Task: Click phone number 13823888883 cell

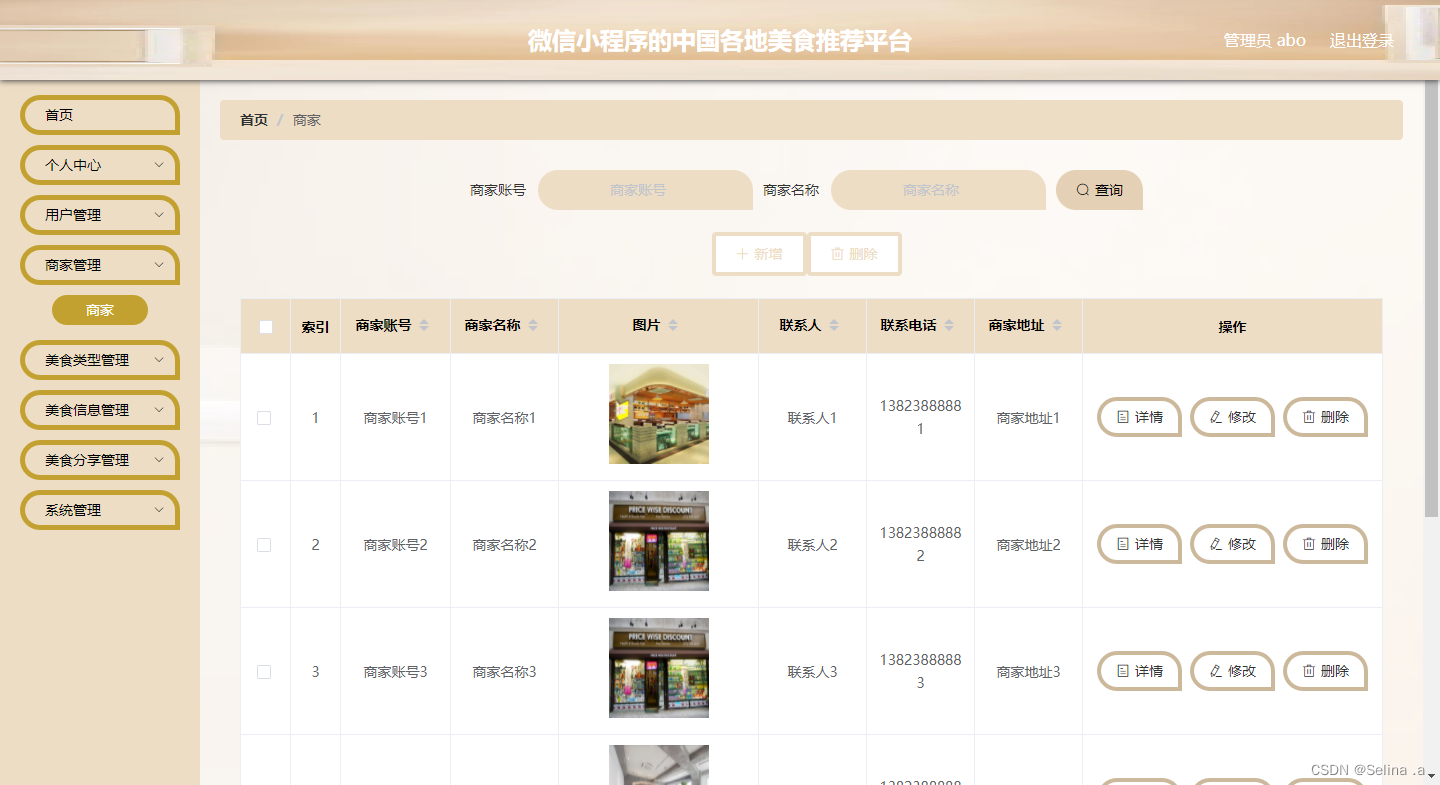Action: tap(920, 671)
